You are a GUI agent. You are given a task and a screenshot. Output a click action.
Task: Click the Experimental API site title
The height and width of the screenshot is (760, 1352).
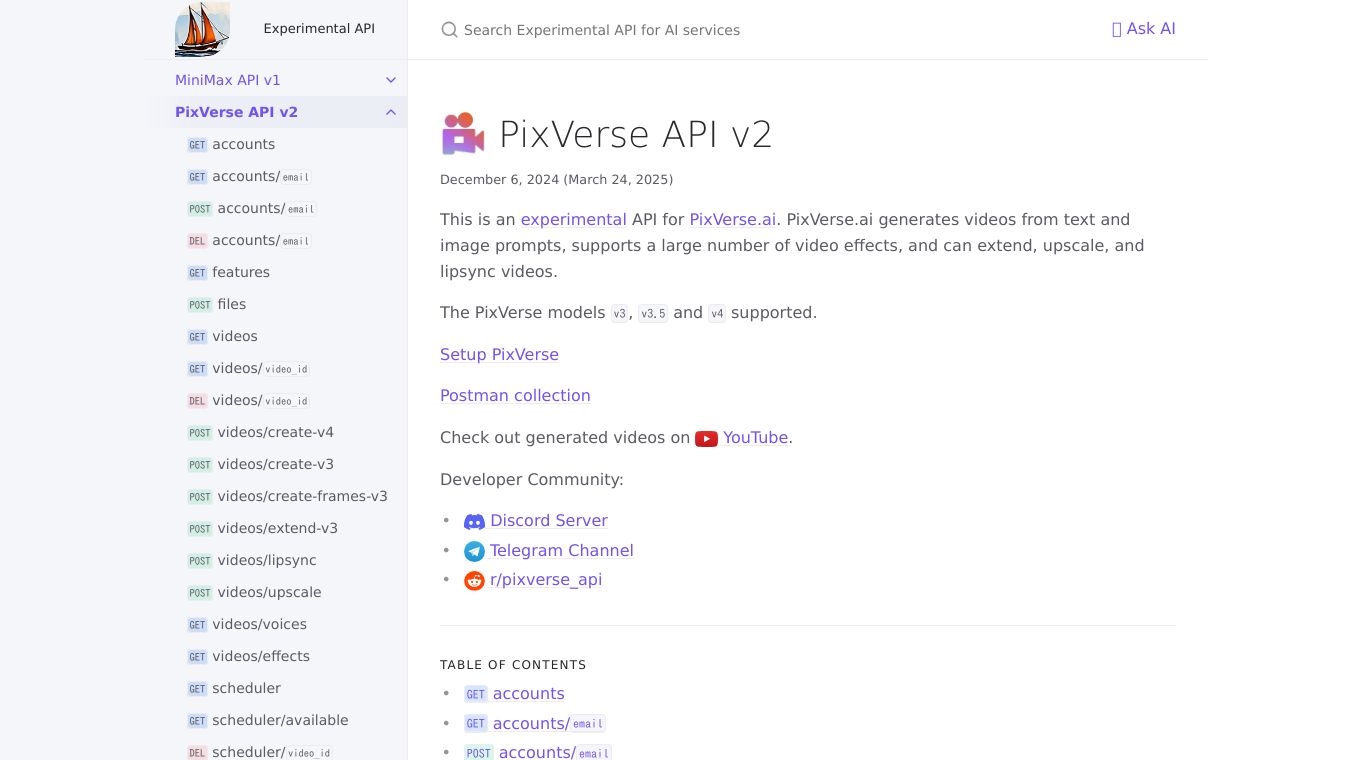(319, 29)
